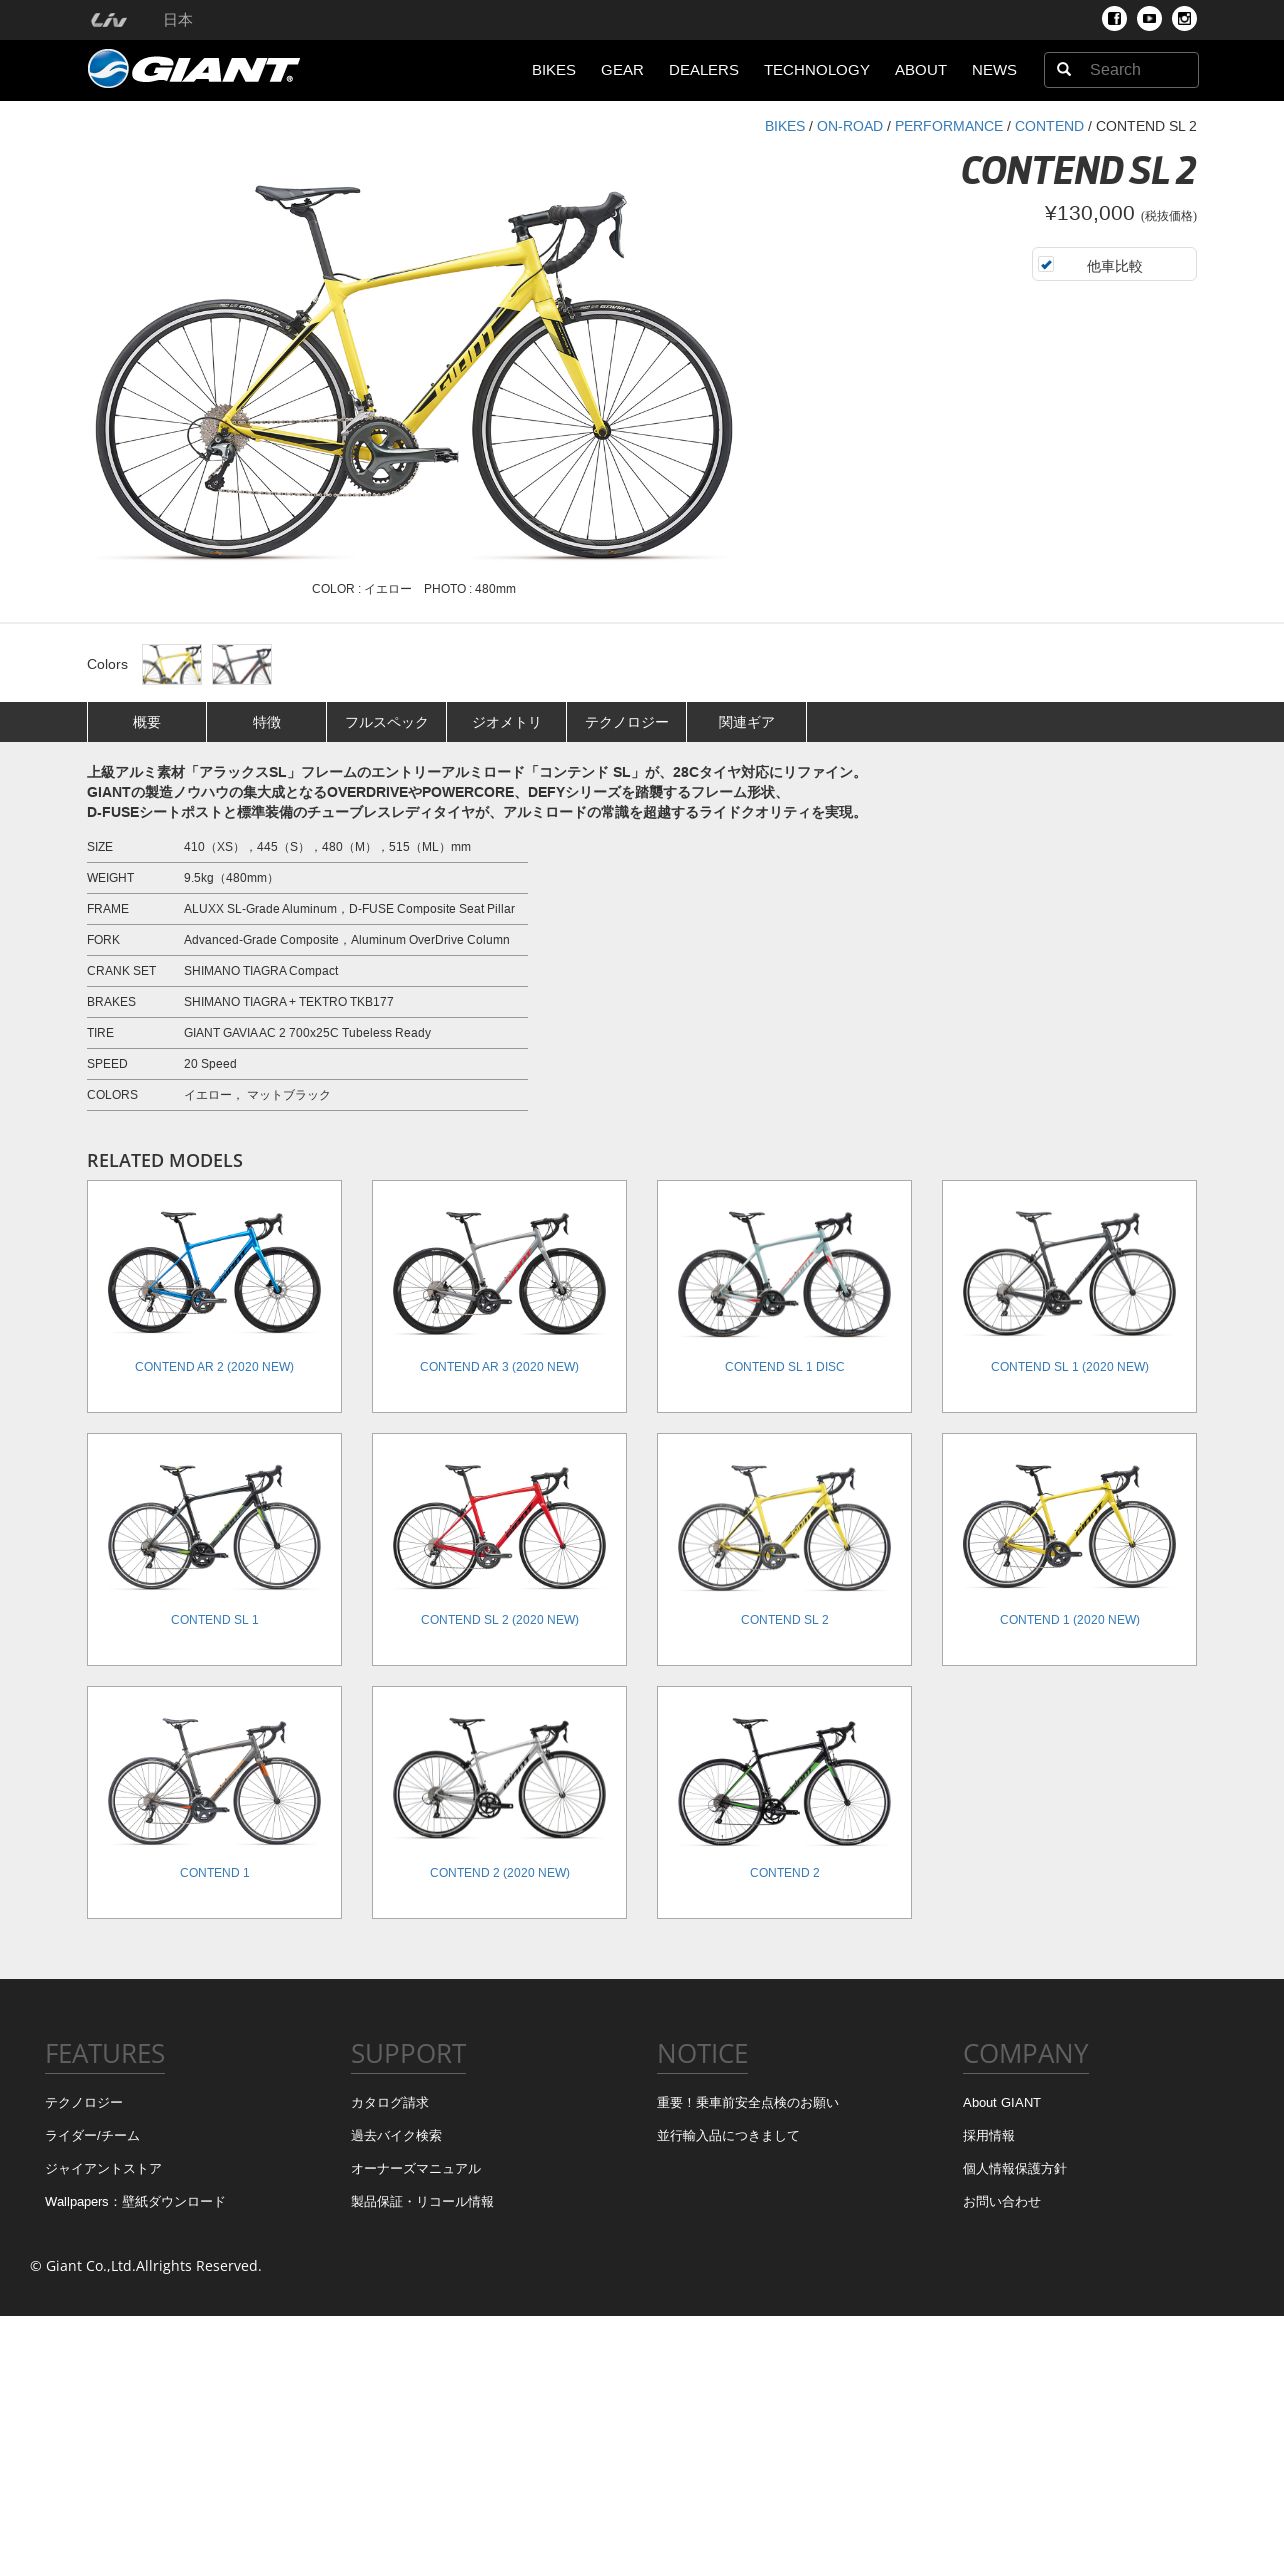Open 製品保証・リコール情報 link
The image size is (1284, 2568).
422,2201
